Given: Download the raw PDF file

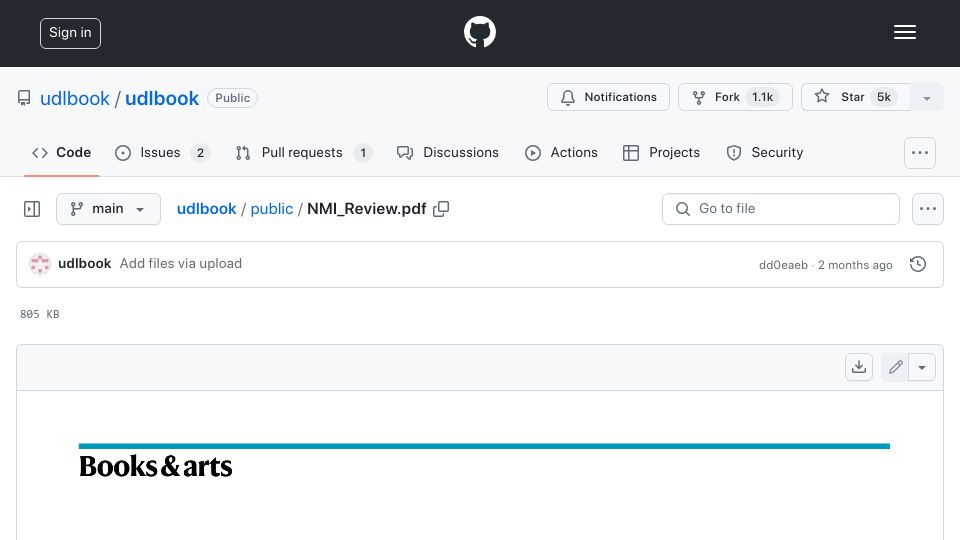Looking at the screenshot, I should 859,367.
